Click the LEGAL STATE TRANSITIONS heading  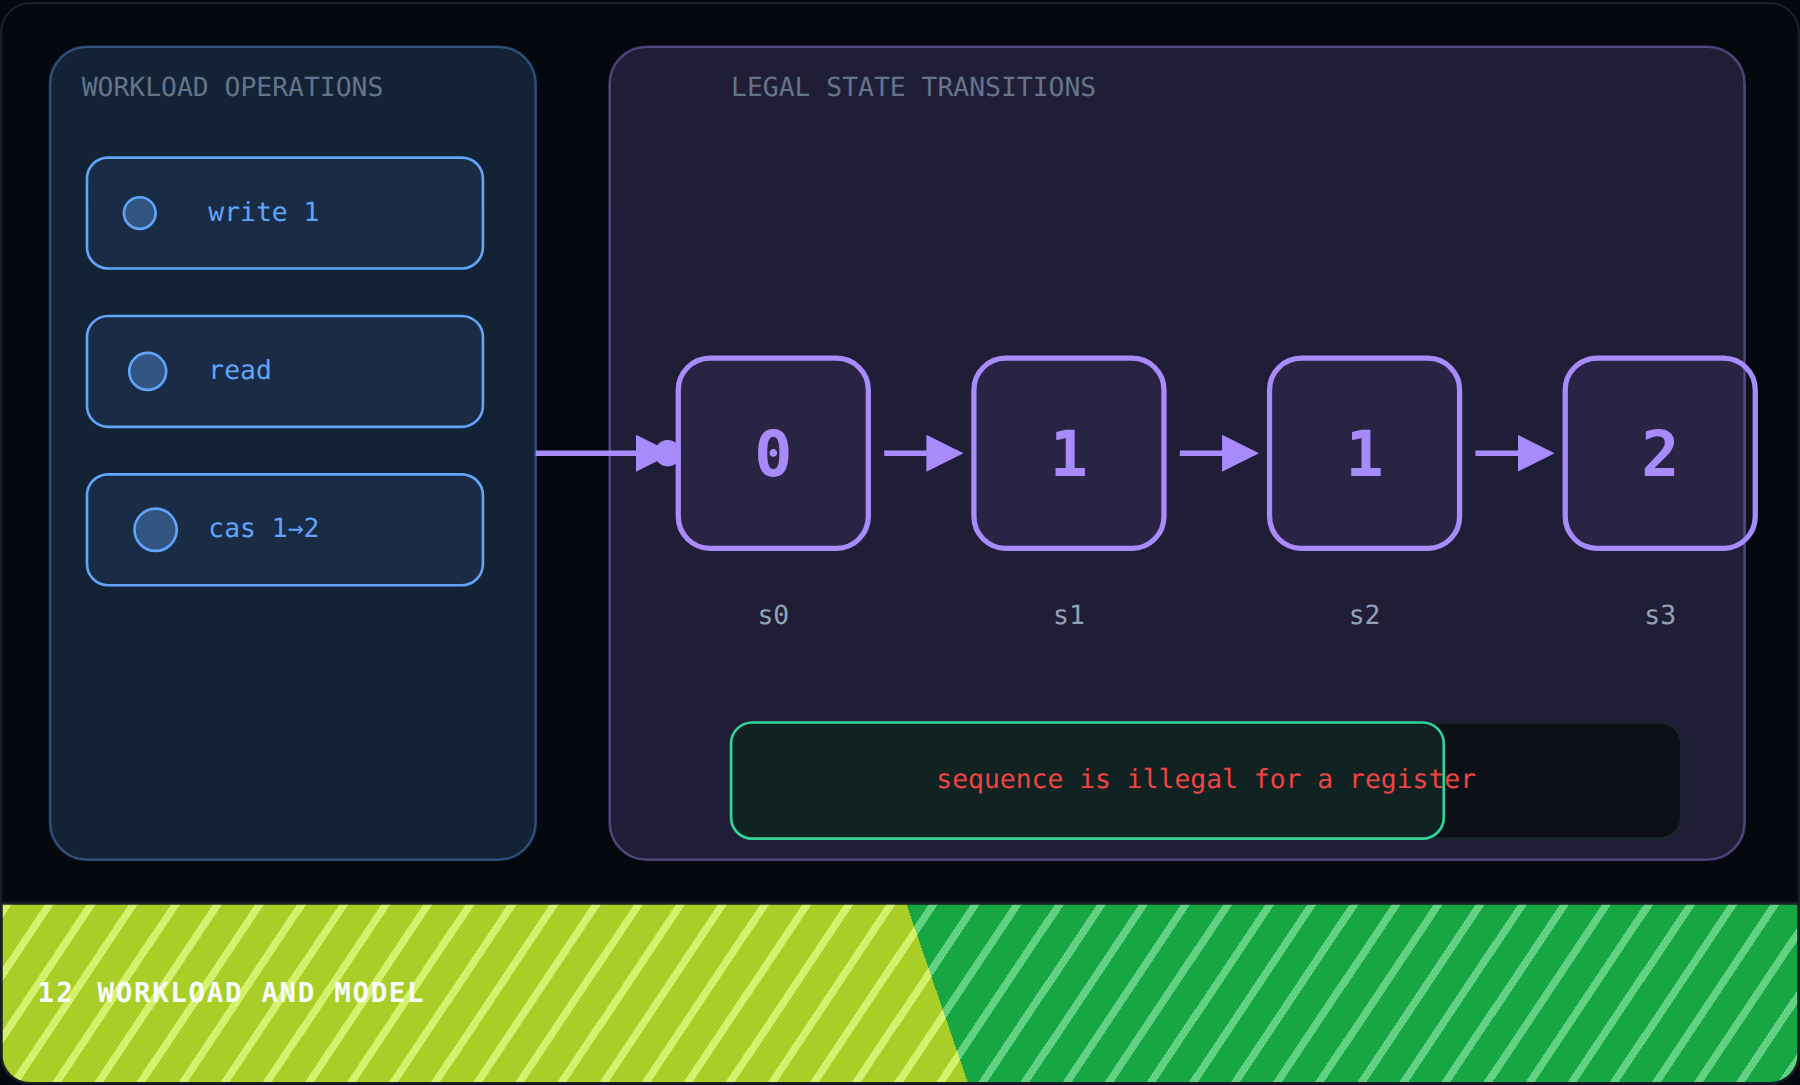click(913, 87)
